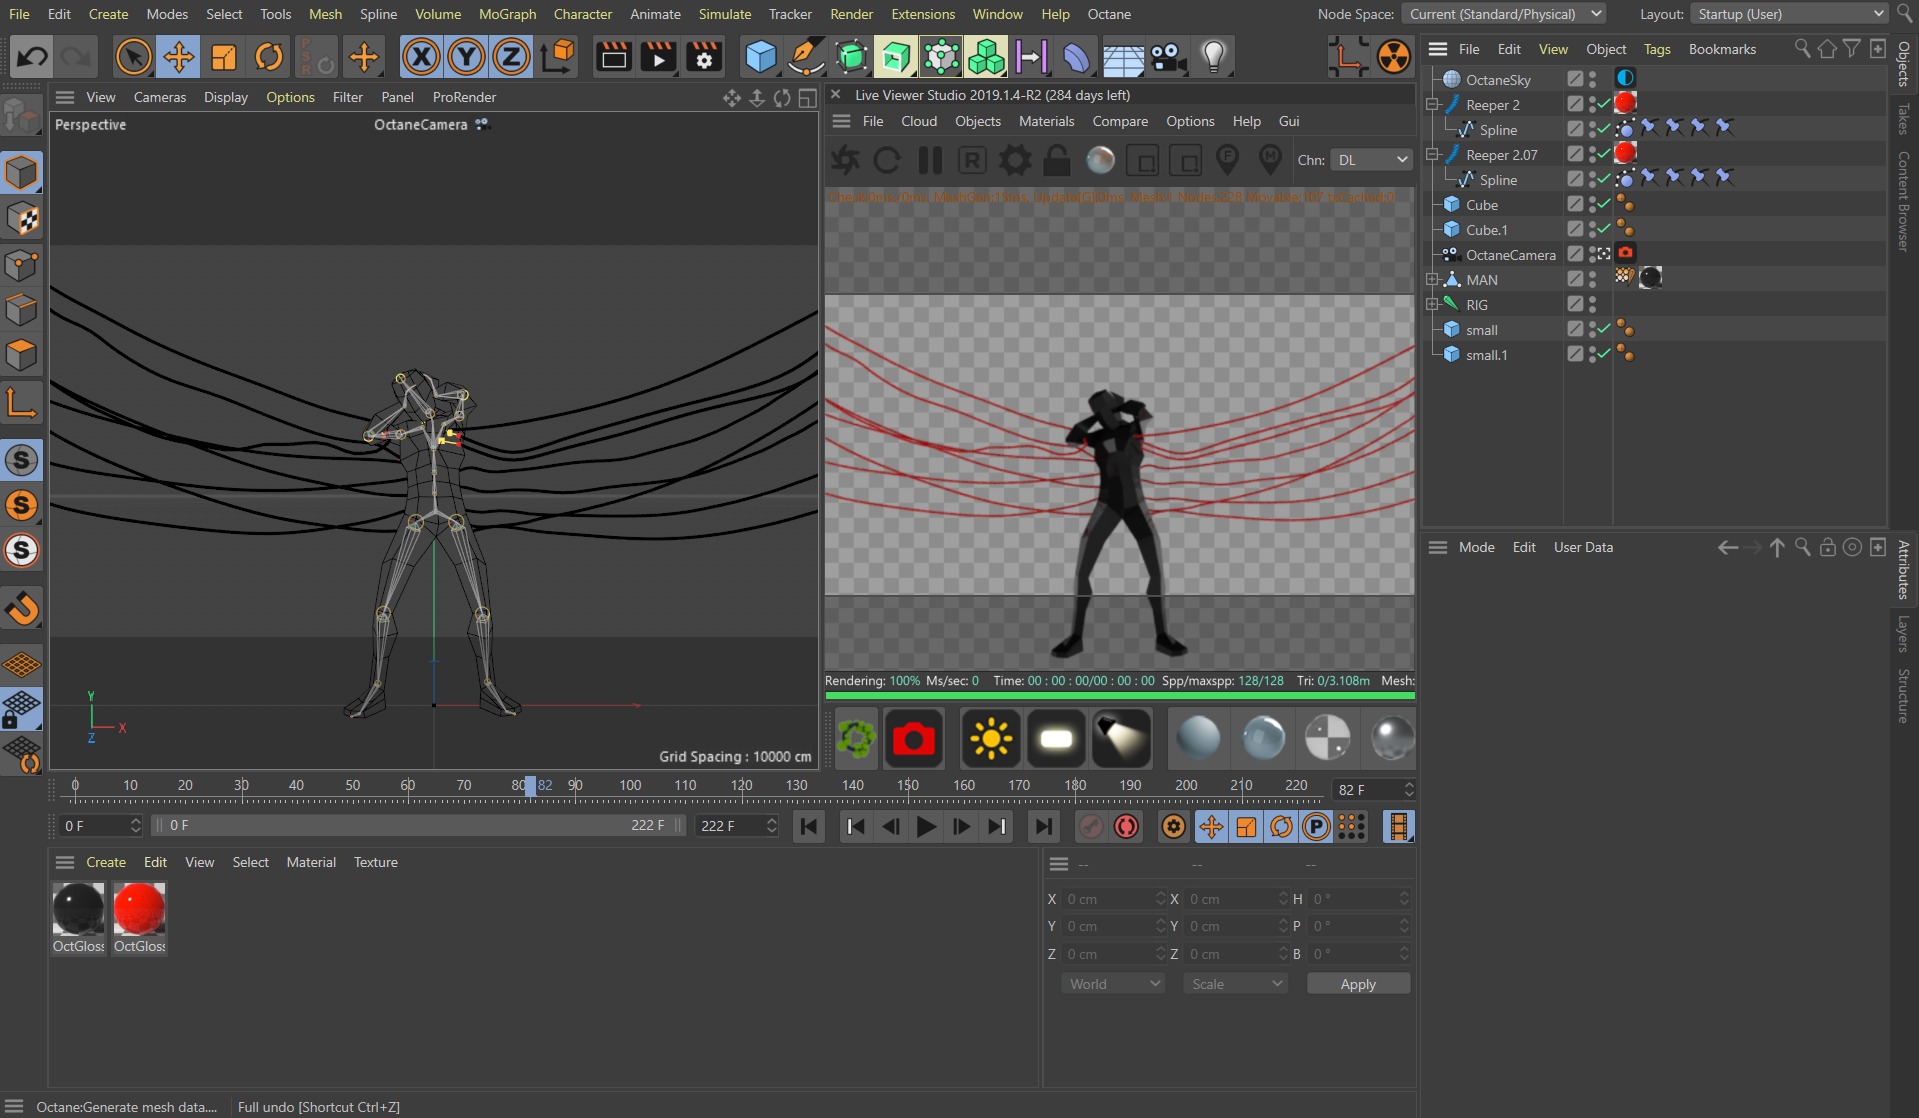This screenshot has height=1118, width=1919.
Task: Open the Chn DL channel dropdown
Action: coord(1372,160)
